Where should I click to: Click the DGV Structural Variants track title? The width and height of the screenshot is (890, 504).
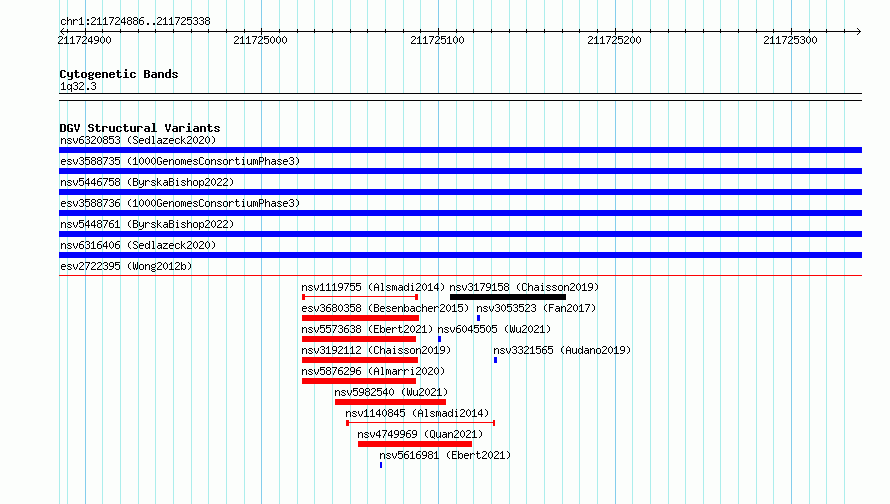tap(140, 128)
